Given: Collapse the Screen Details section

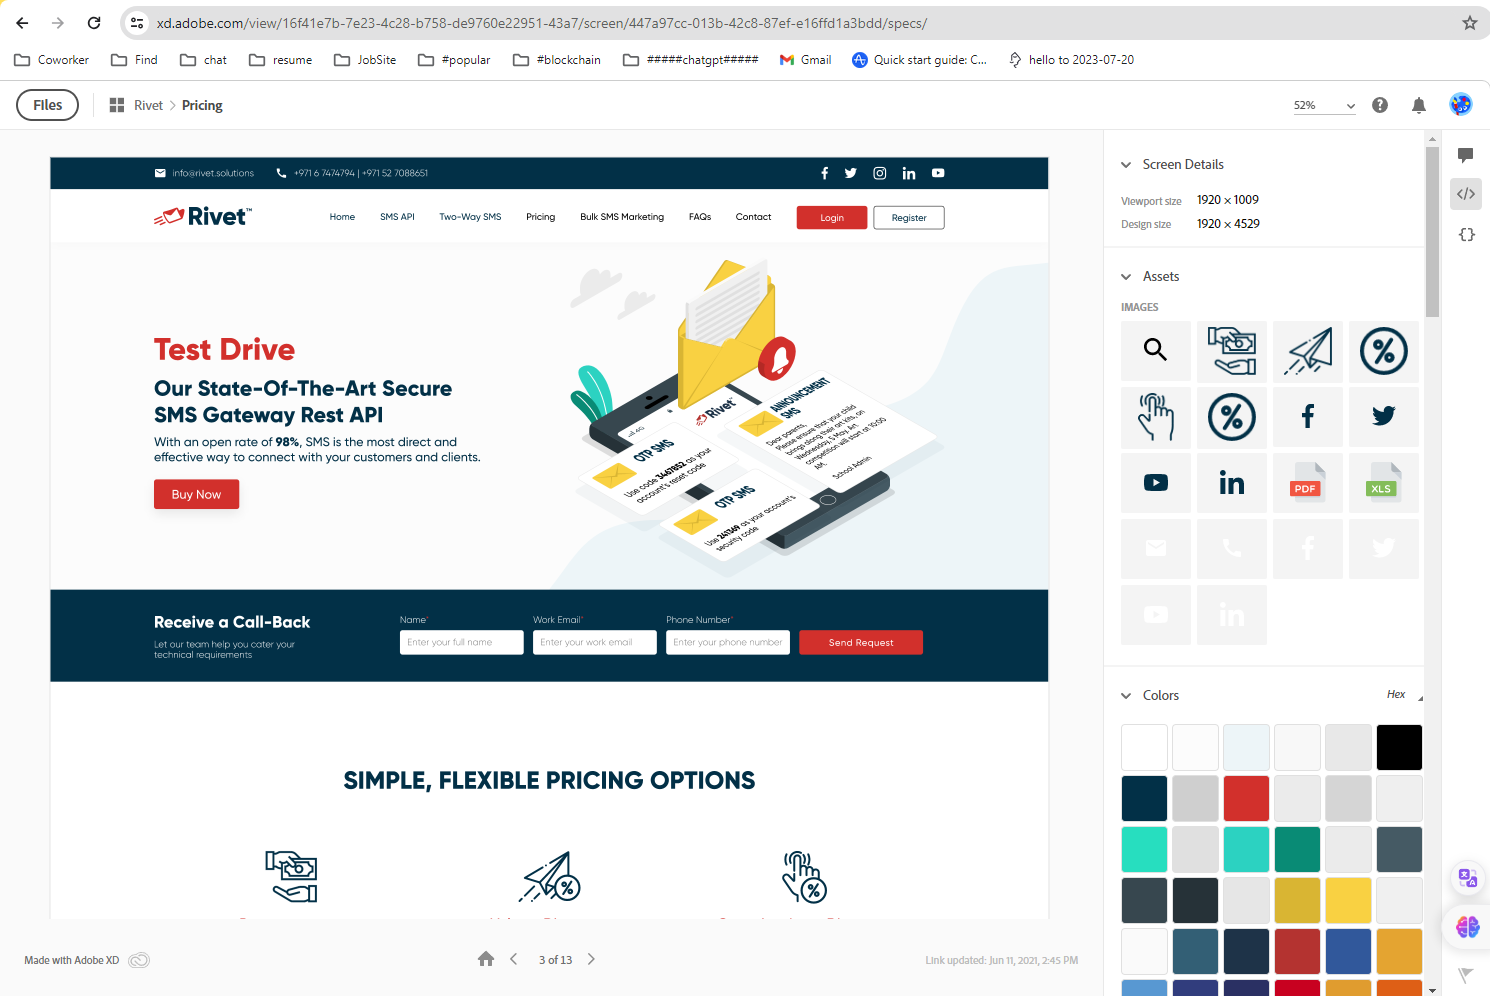Looking at the screenshot, I should pyautogui.click(x=1126, y=165).
